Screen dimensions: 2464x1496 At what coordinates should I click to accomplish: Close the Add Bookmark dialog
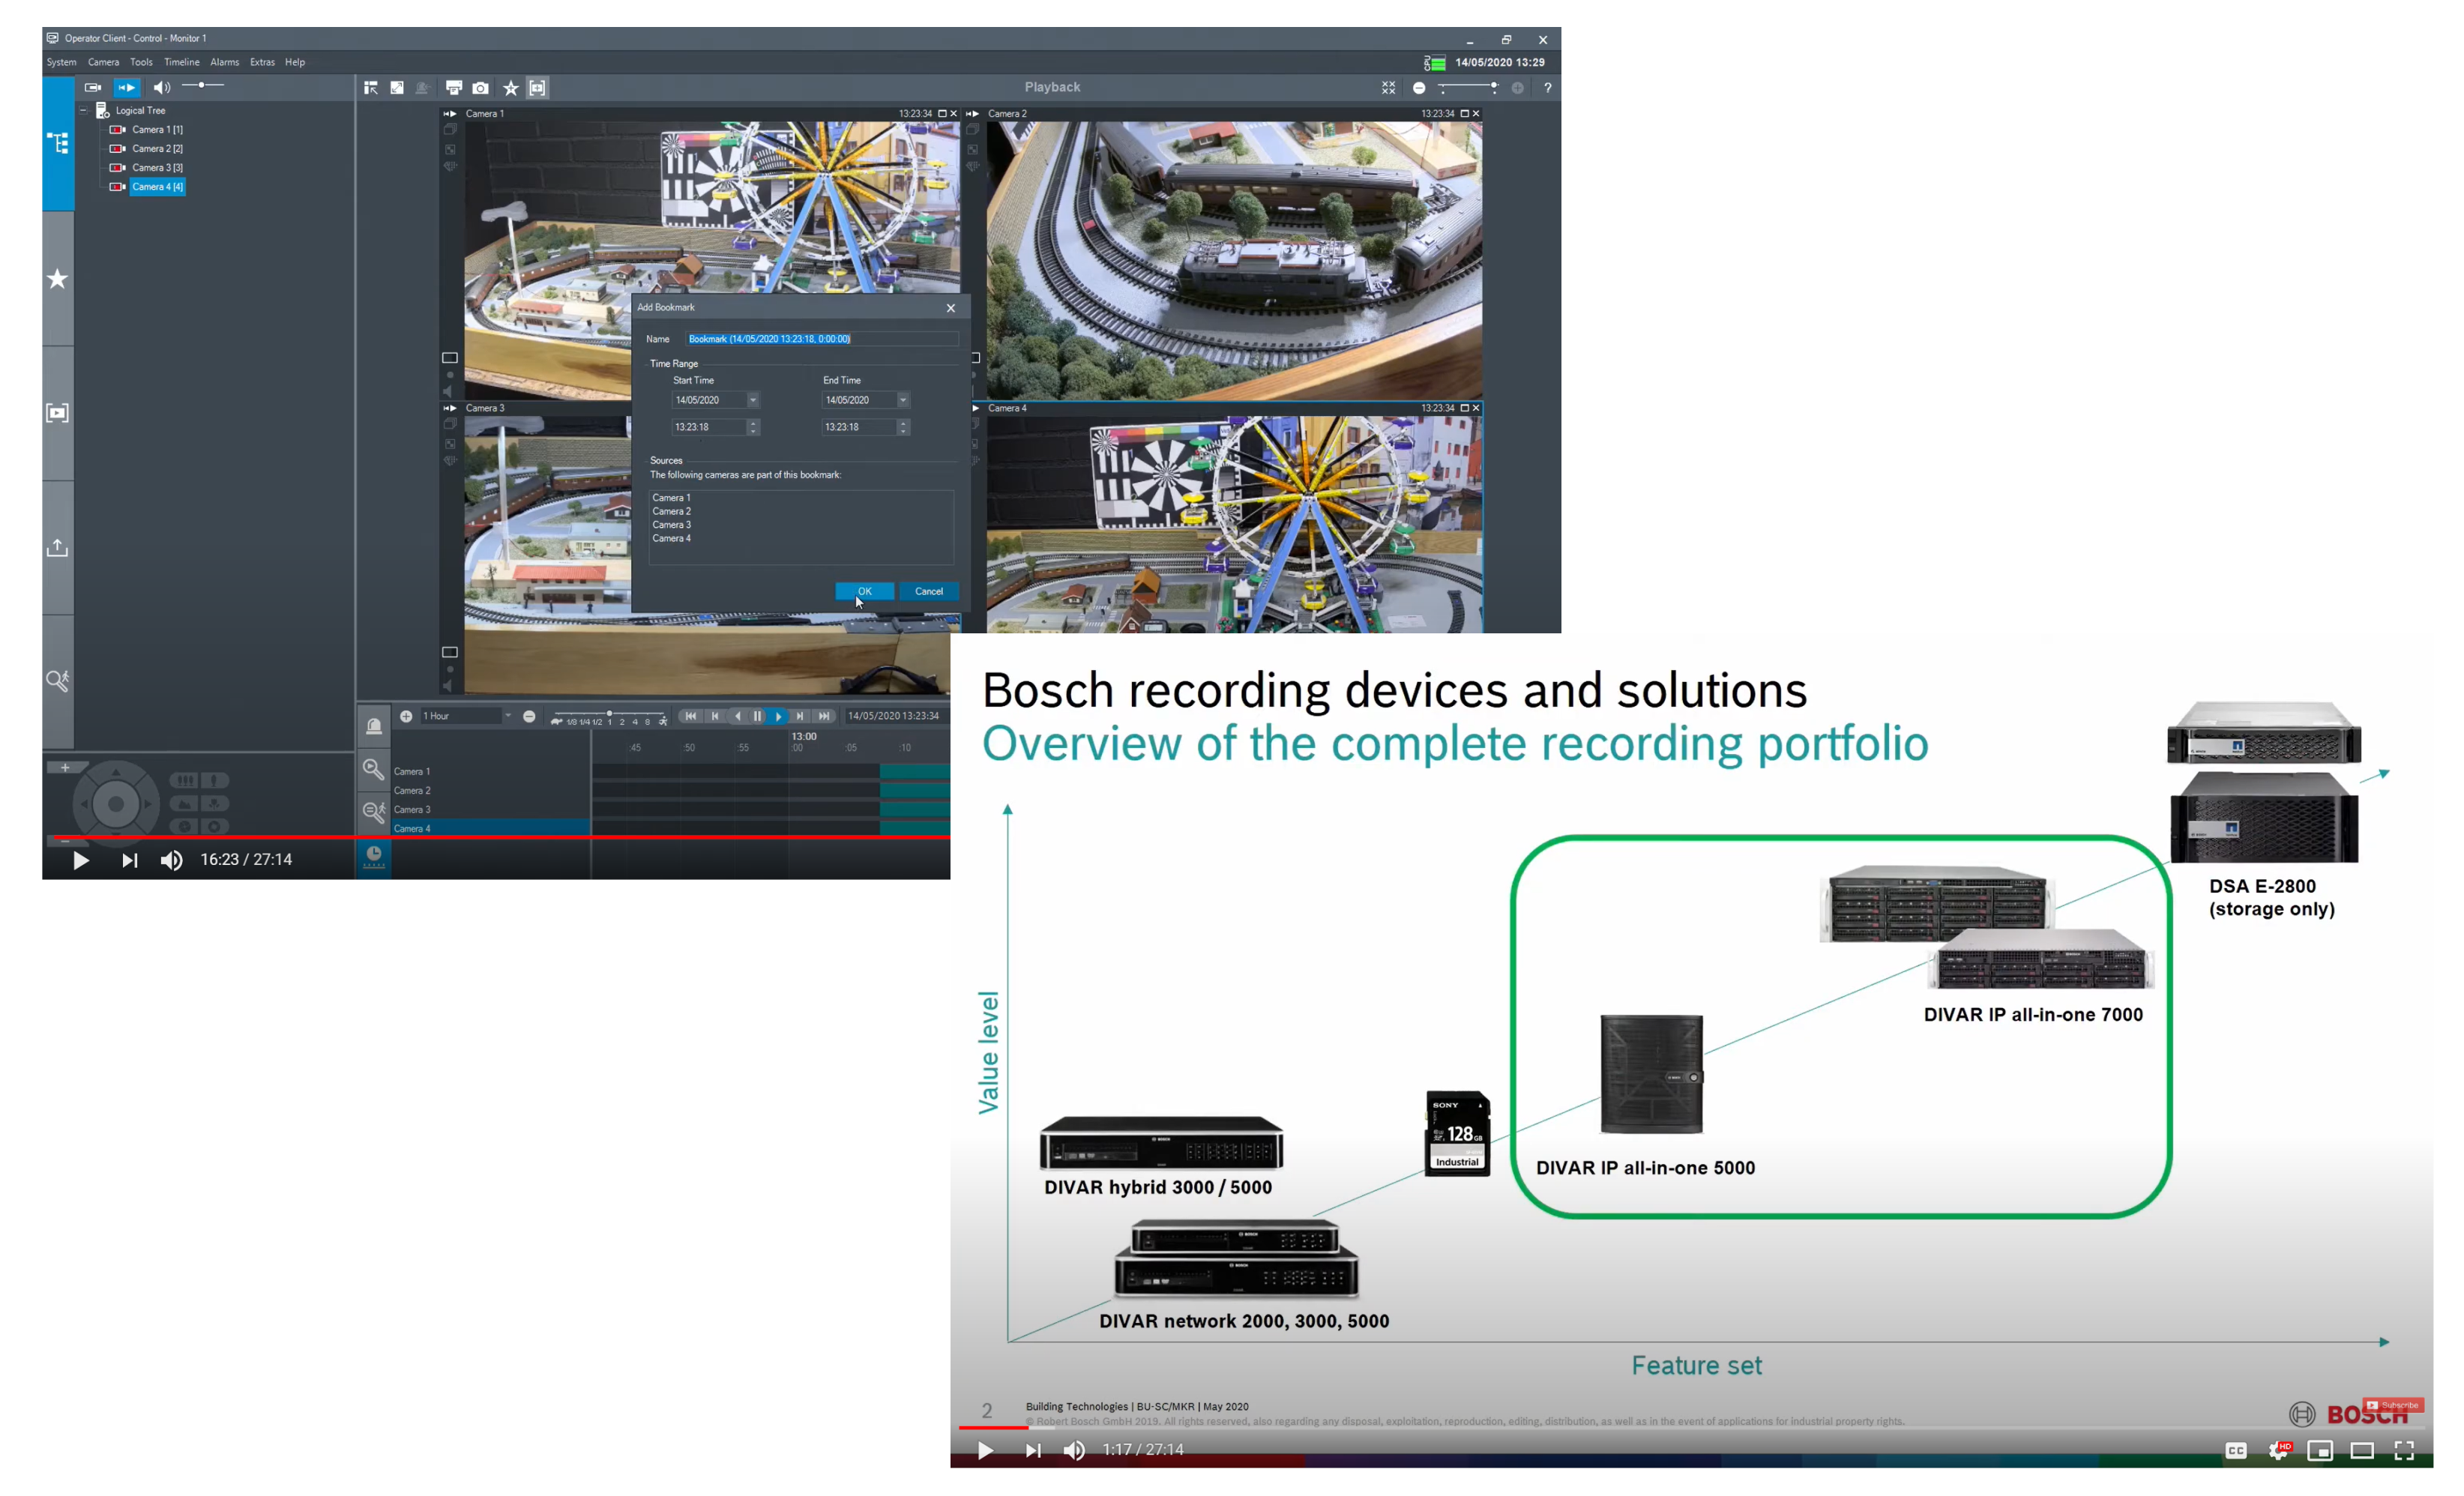pyautogui.click(x=951, y=308)
